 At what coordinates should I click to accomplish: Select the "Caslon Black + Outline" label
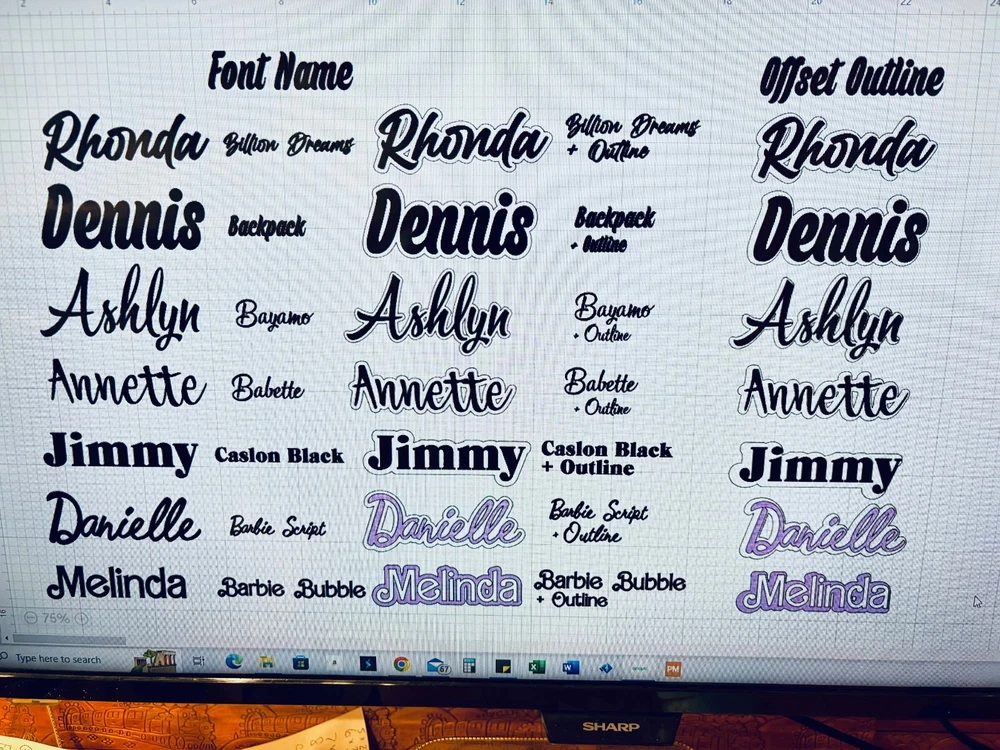[x=606, y=458]
